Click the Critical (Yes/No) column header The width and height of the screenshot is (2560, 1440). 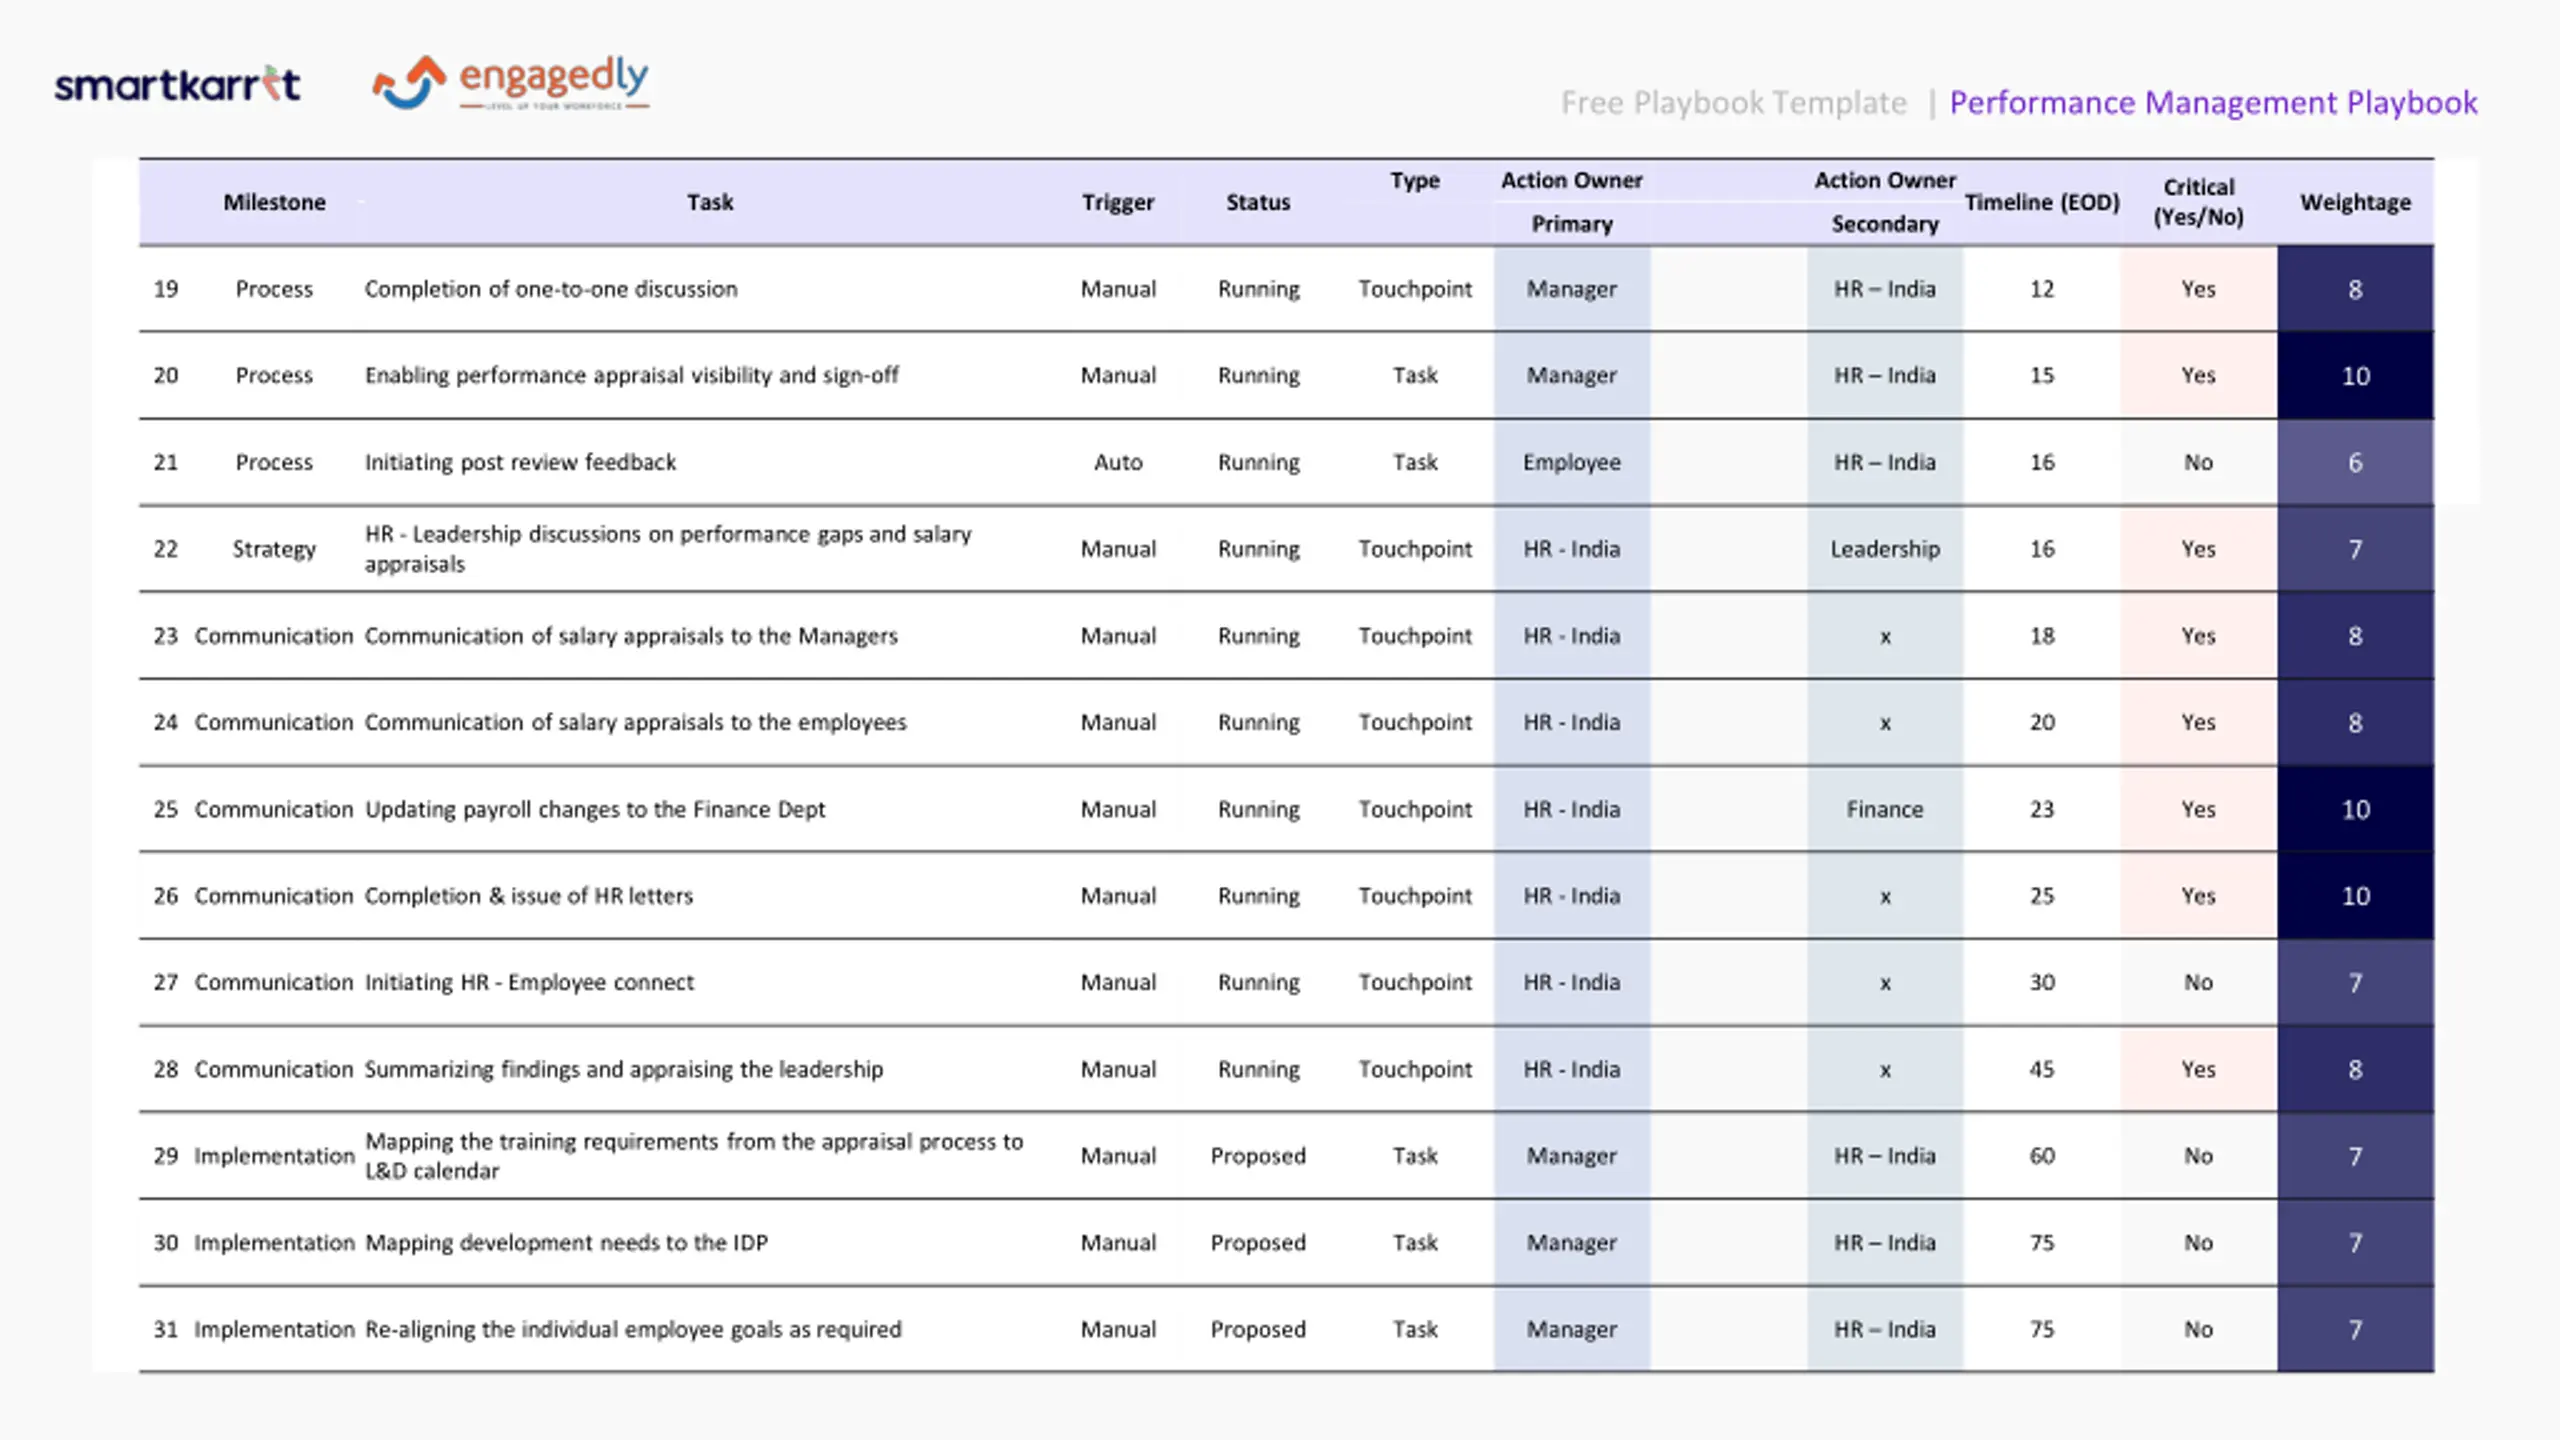tap(2198, 202)
